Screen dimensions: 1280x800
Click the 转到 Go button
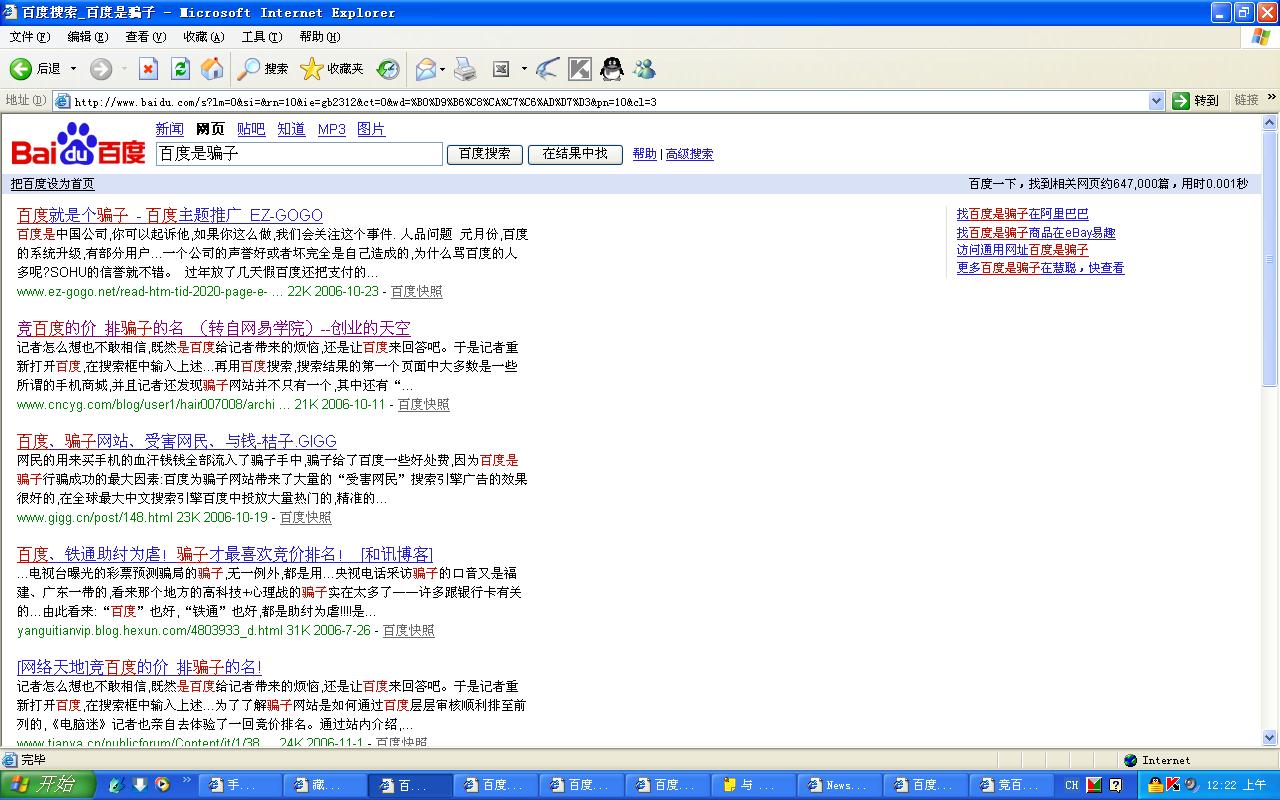click(x=1196, y=101)
